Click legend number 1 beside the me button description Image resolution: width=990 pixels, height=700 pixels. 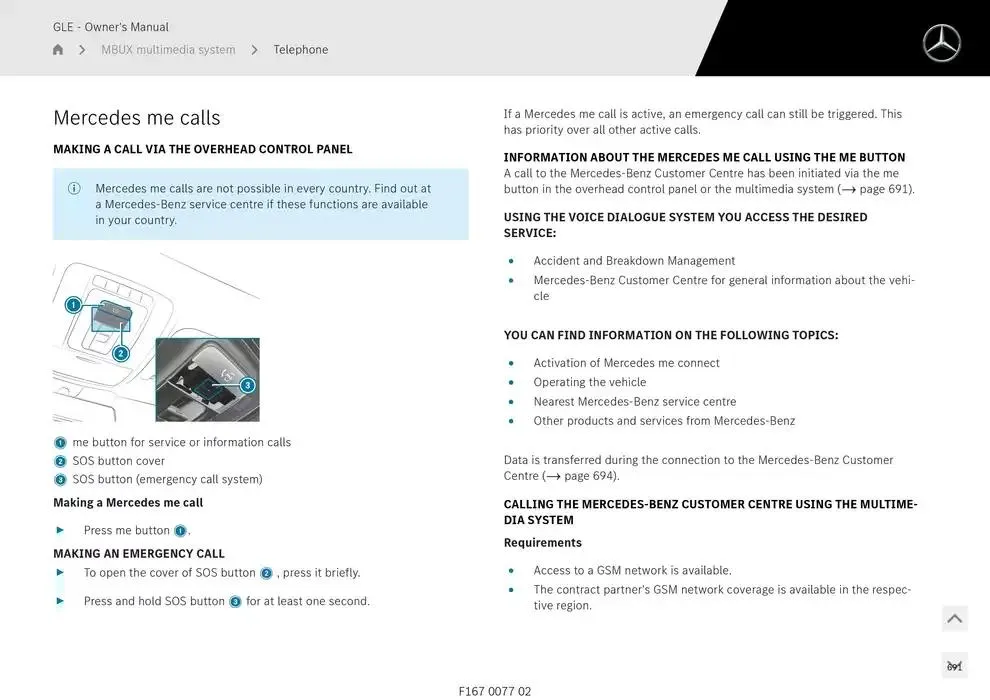60,443
